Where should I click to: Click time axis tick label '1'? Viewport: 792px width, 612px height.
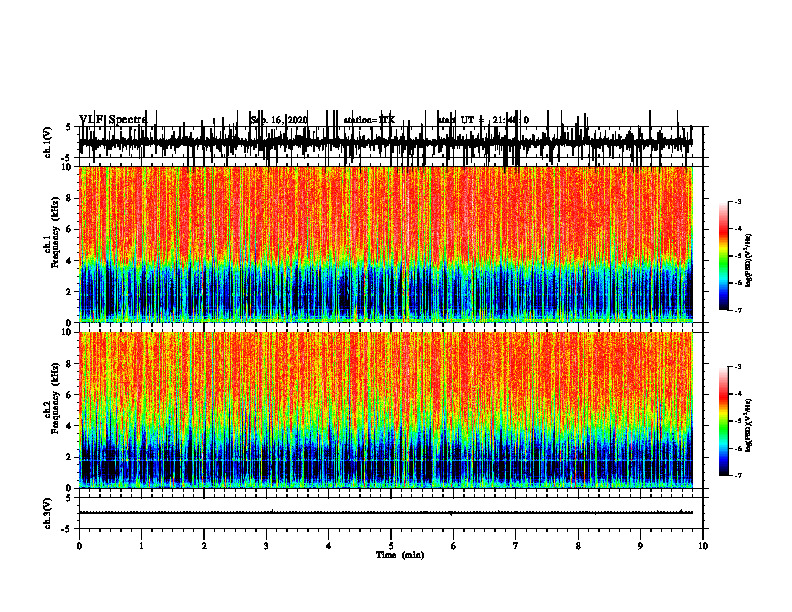pos(141,546)
